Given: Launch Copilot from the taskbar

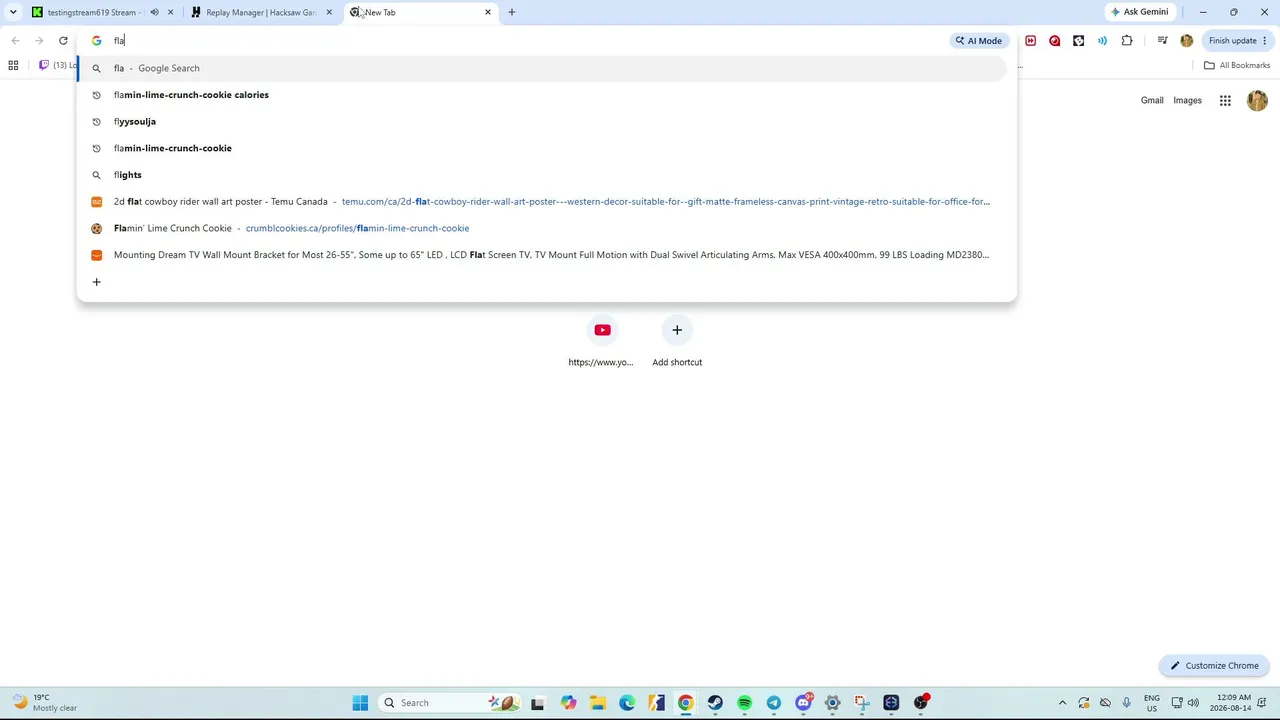Looking at the screenshot, I should click(568, 703).
